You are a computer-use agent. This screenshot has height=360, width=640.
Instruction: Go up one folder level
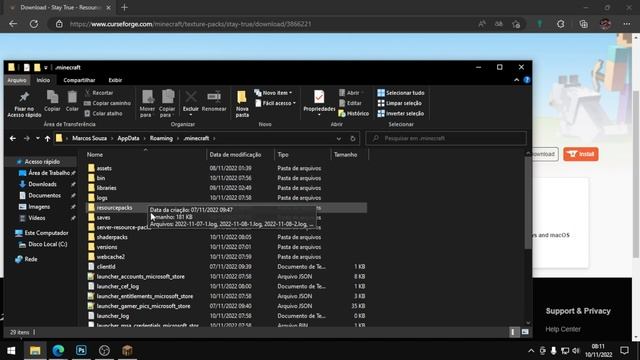point(47,138)
